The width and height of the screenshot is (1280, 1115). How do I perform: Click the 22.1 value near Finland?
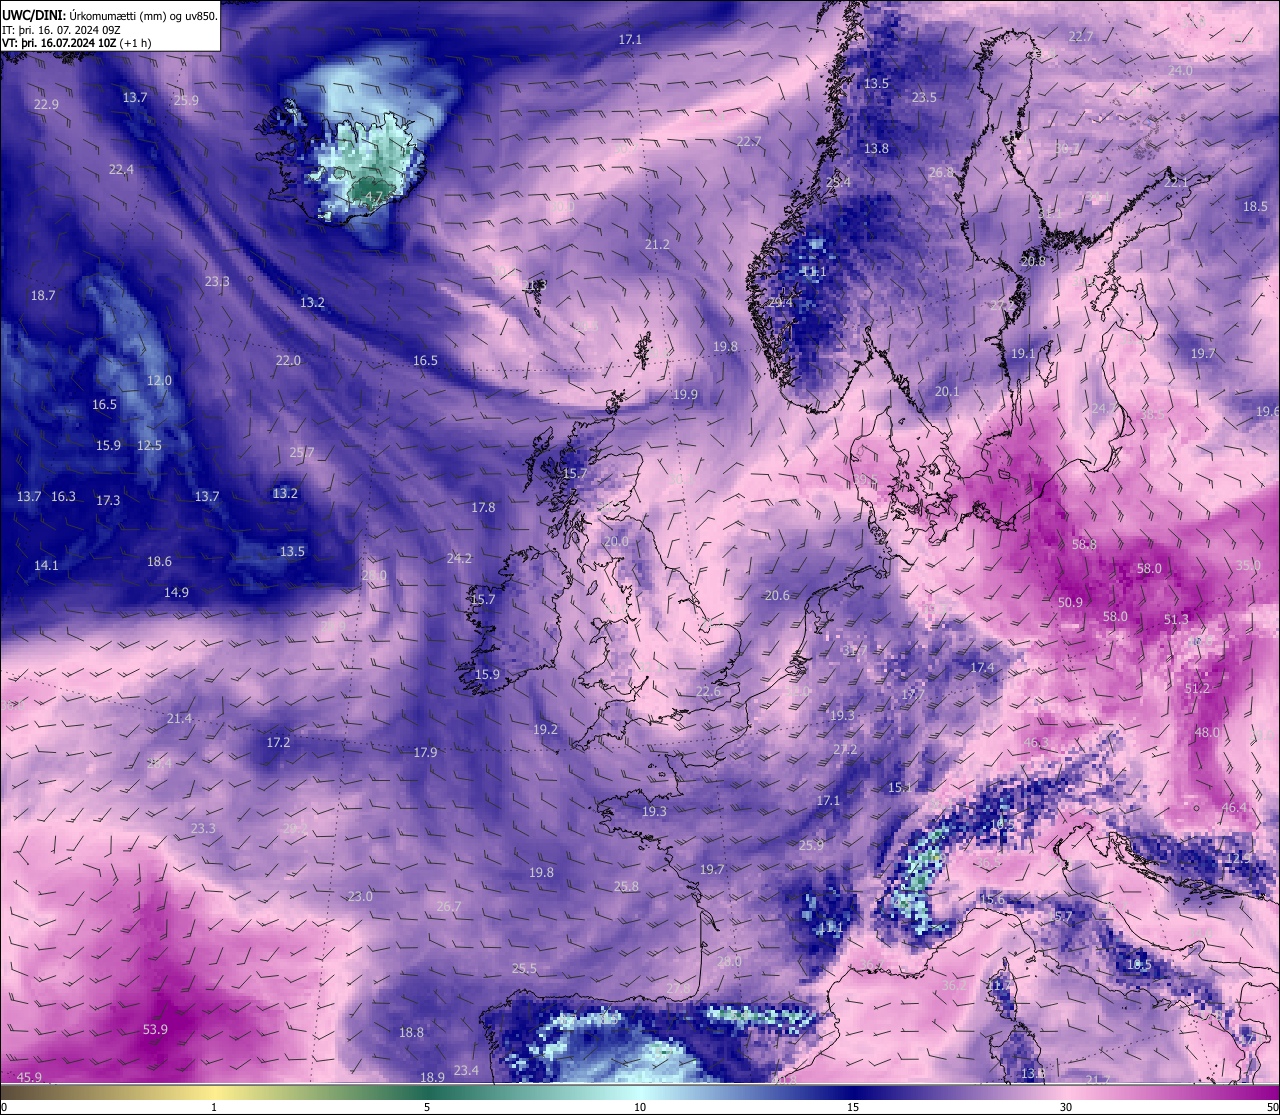1176,182
